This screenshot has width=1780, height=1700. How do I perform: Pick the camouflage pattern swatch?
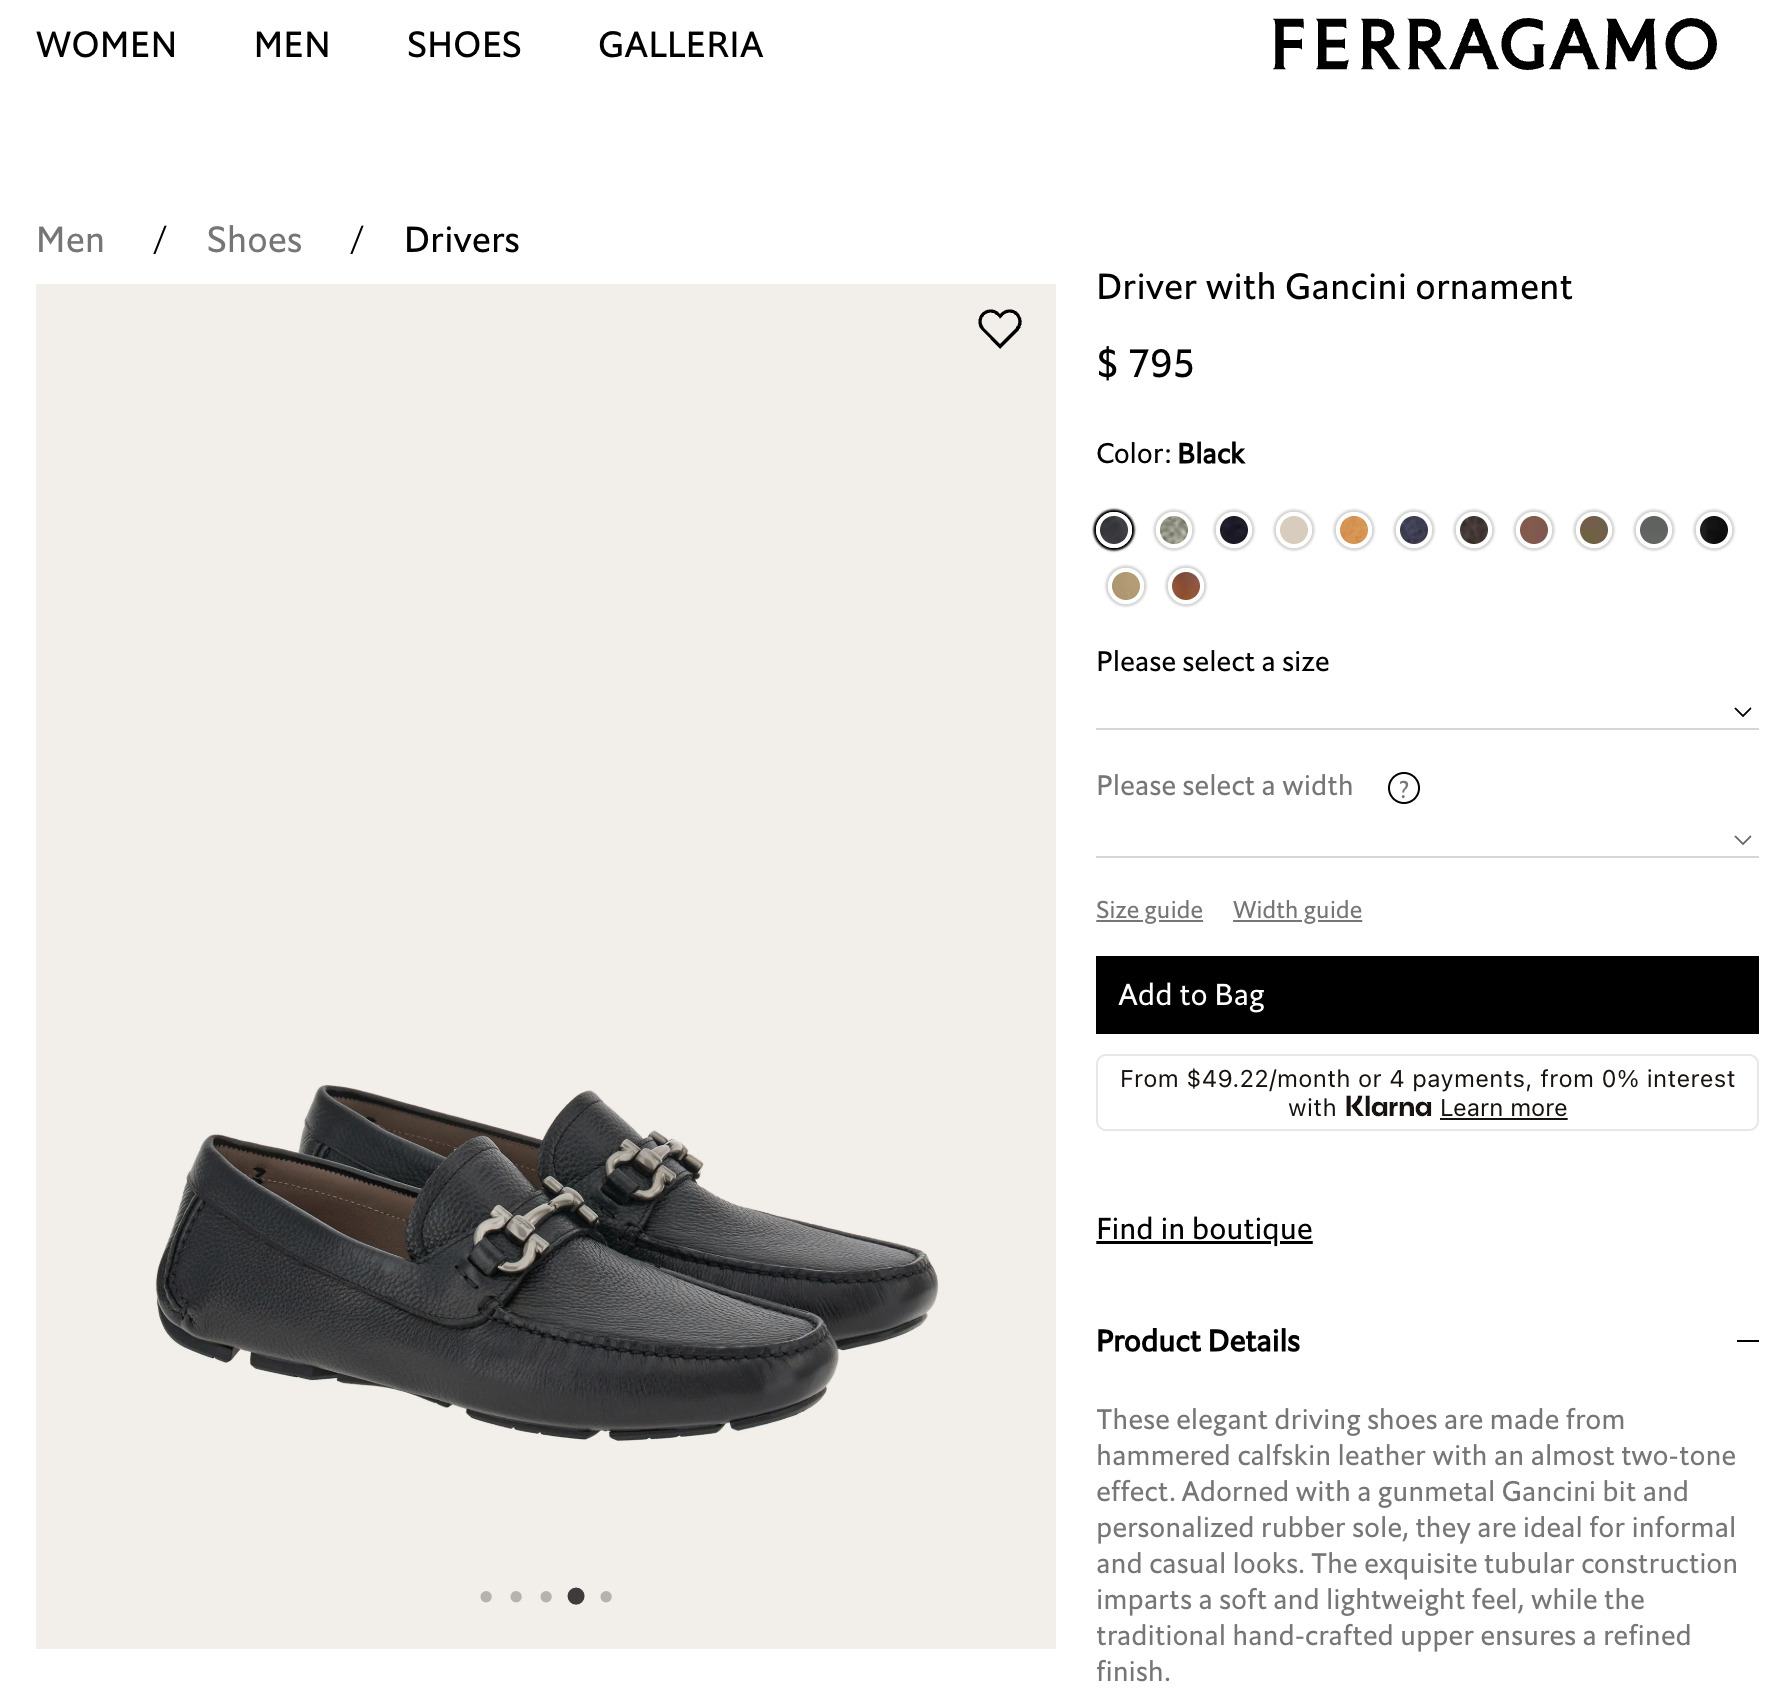tap(1174, 530)
